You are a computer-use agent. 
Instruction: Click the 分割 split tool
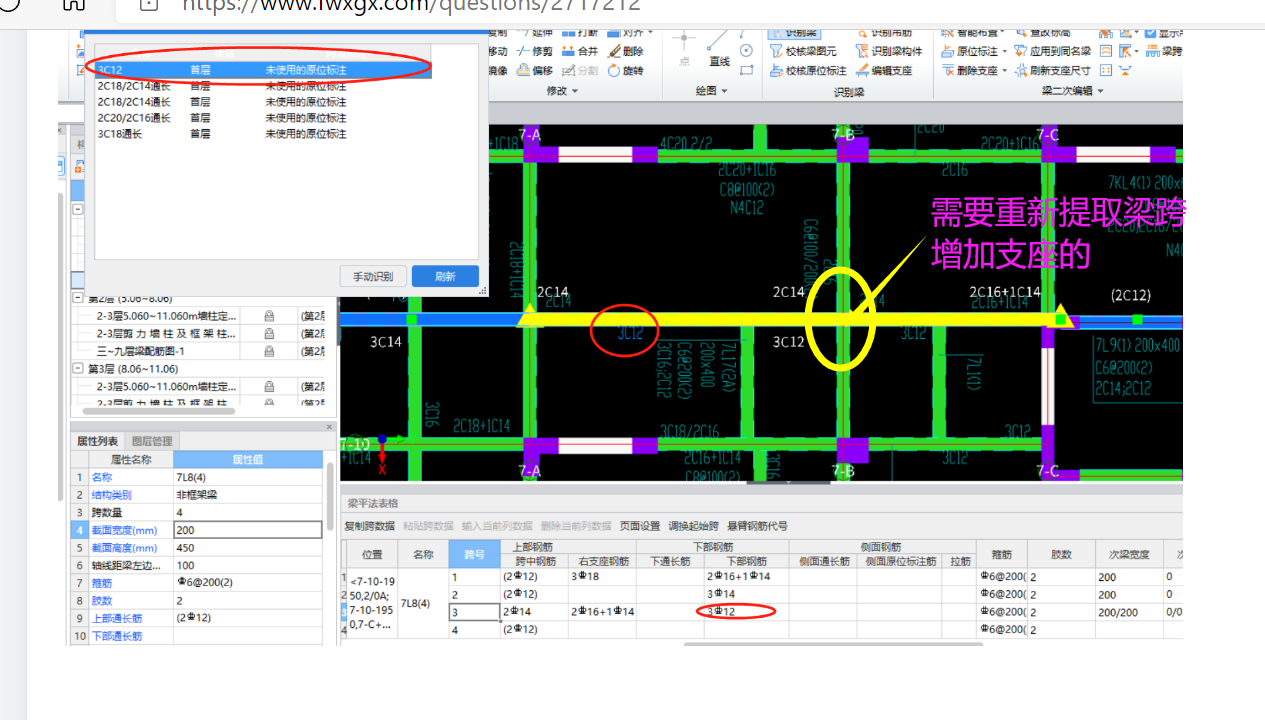(x=580, y=71)
